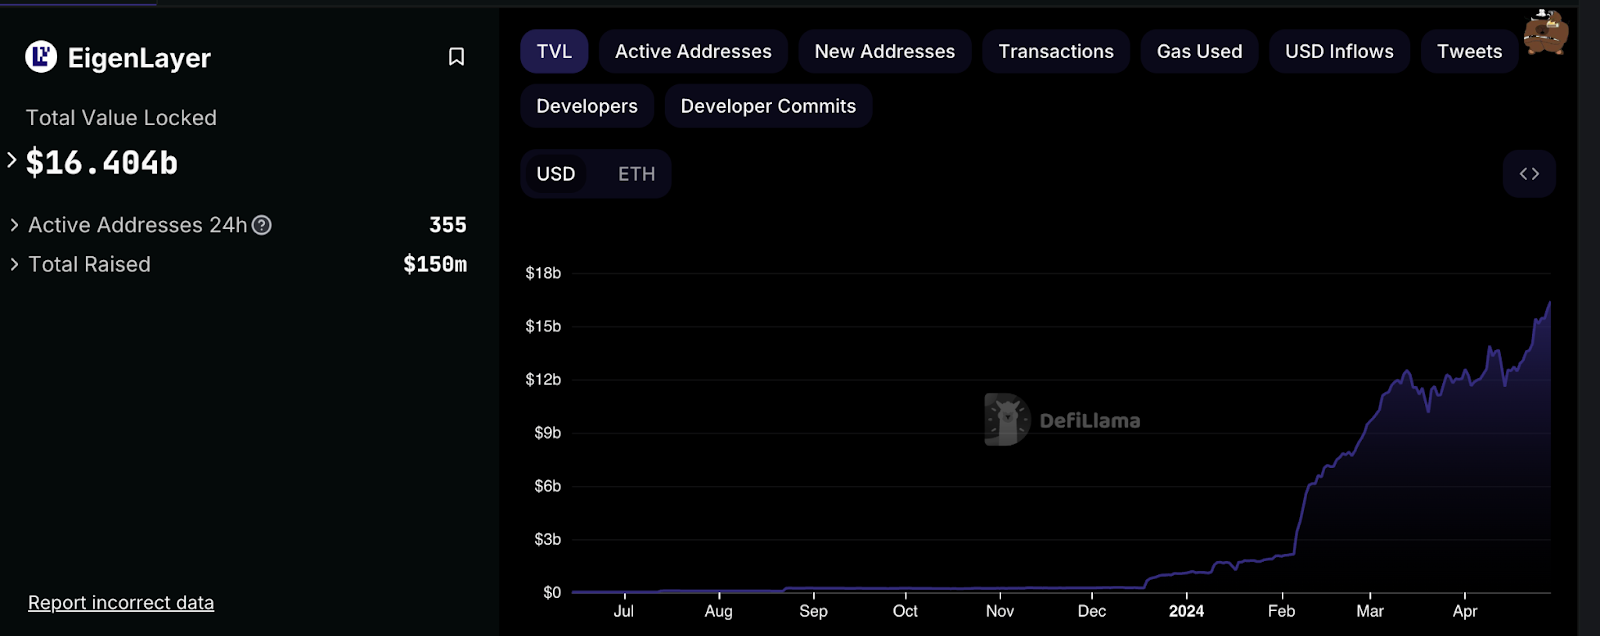The height and width of the screenshot is (636, 1600).
Task: Toggle the TVL chart metric
Action: [x=554, y=51]
